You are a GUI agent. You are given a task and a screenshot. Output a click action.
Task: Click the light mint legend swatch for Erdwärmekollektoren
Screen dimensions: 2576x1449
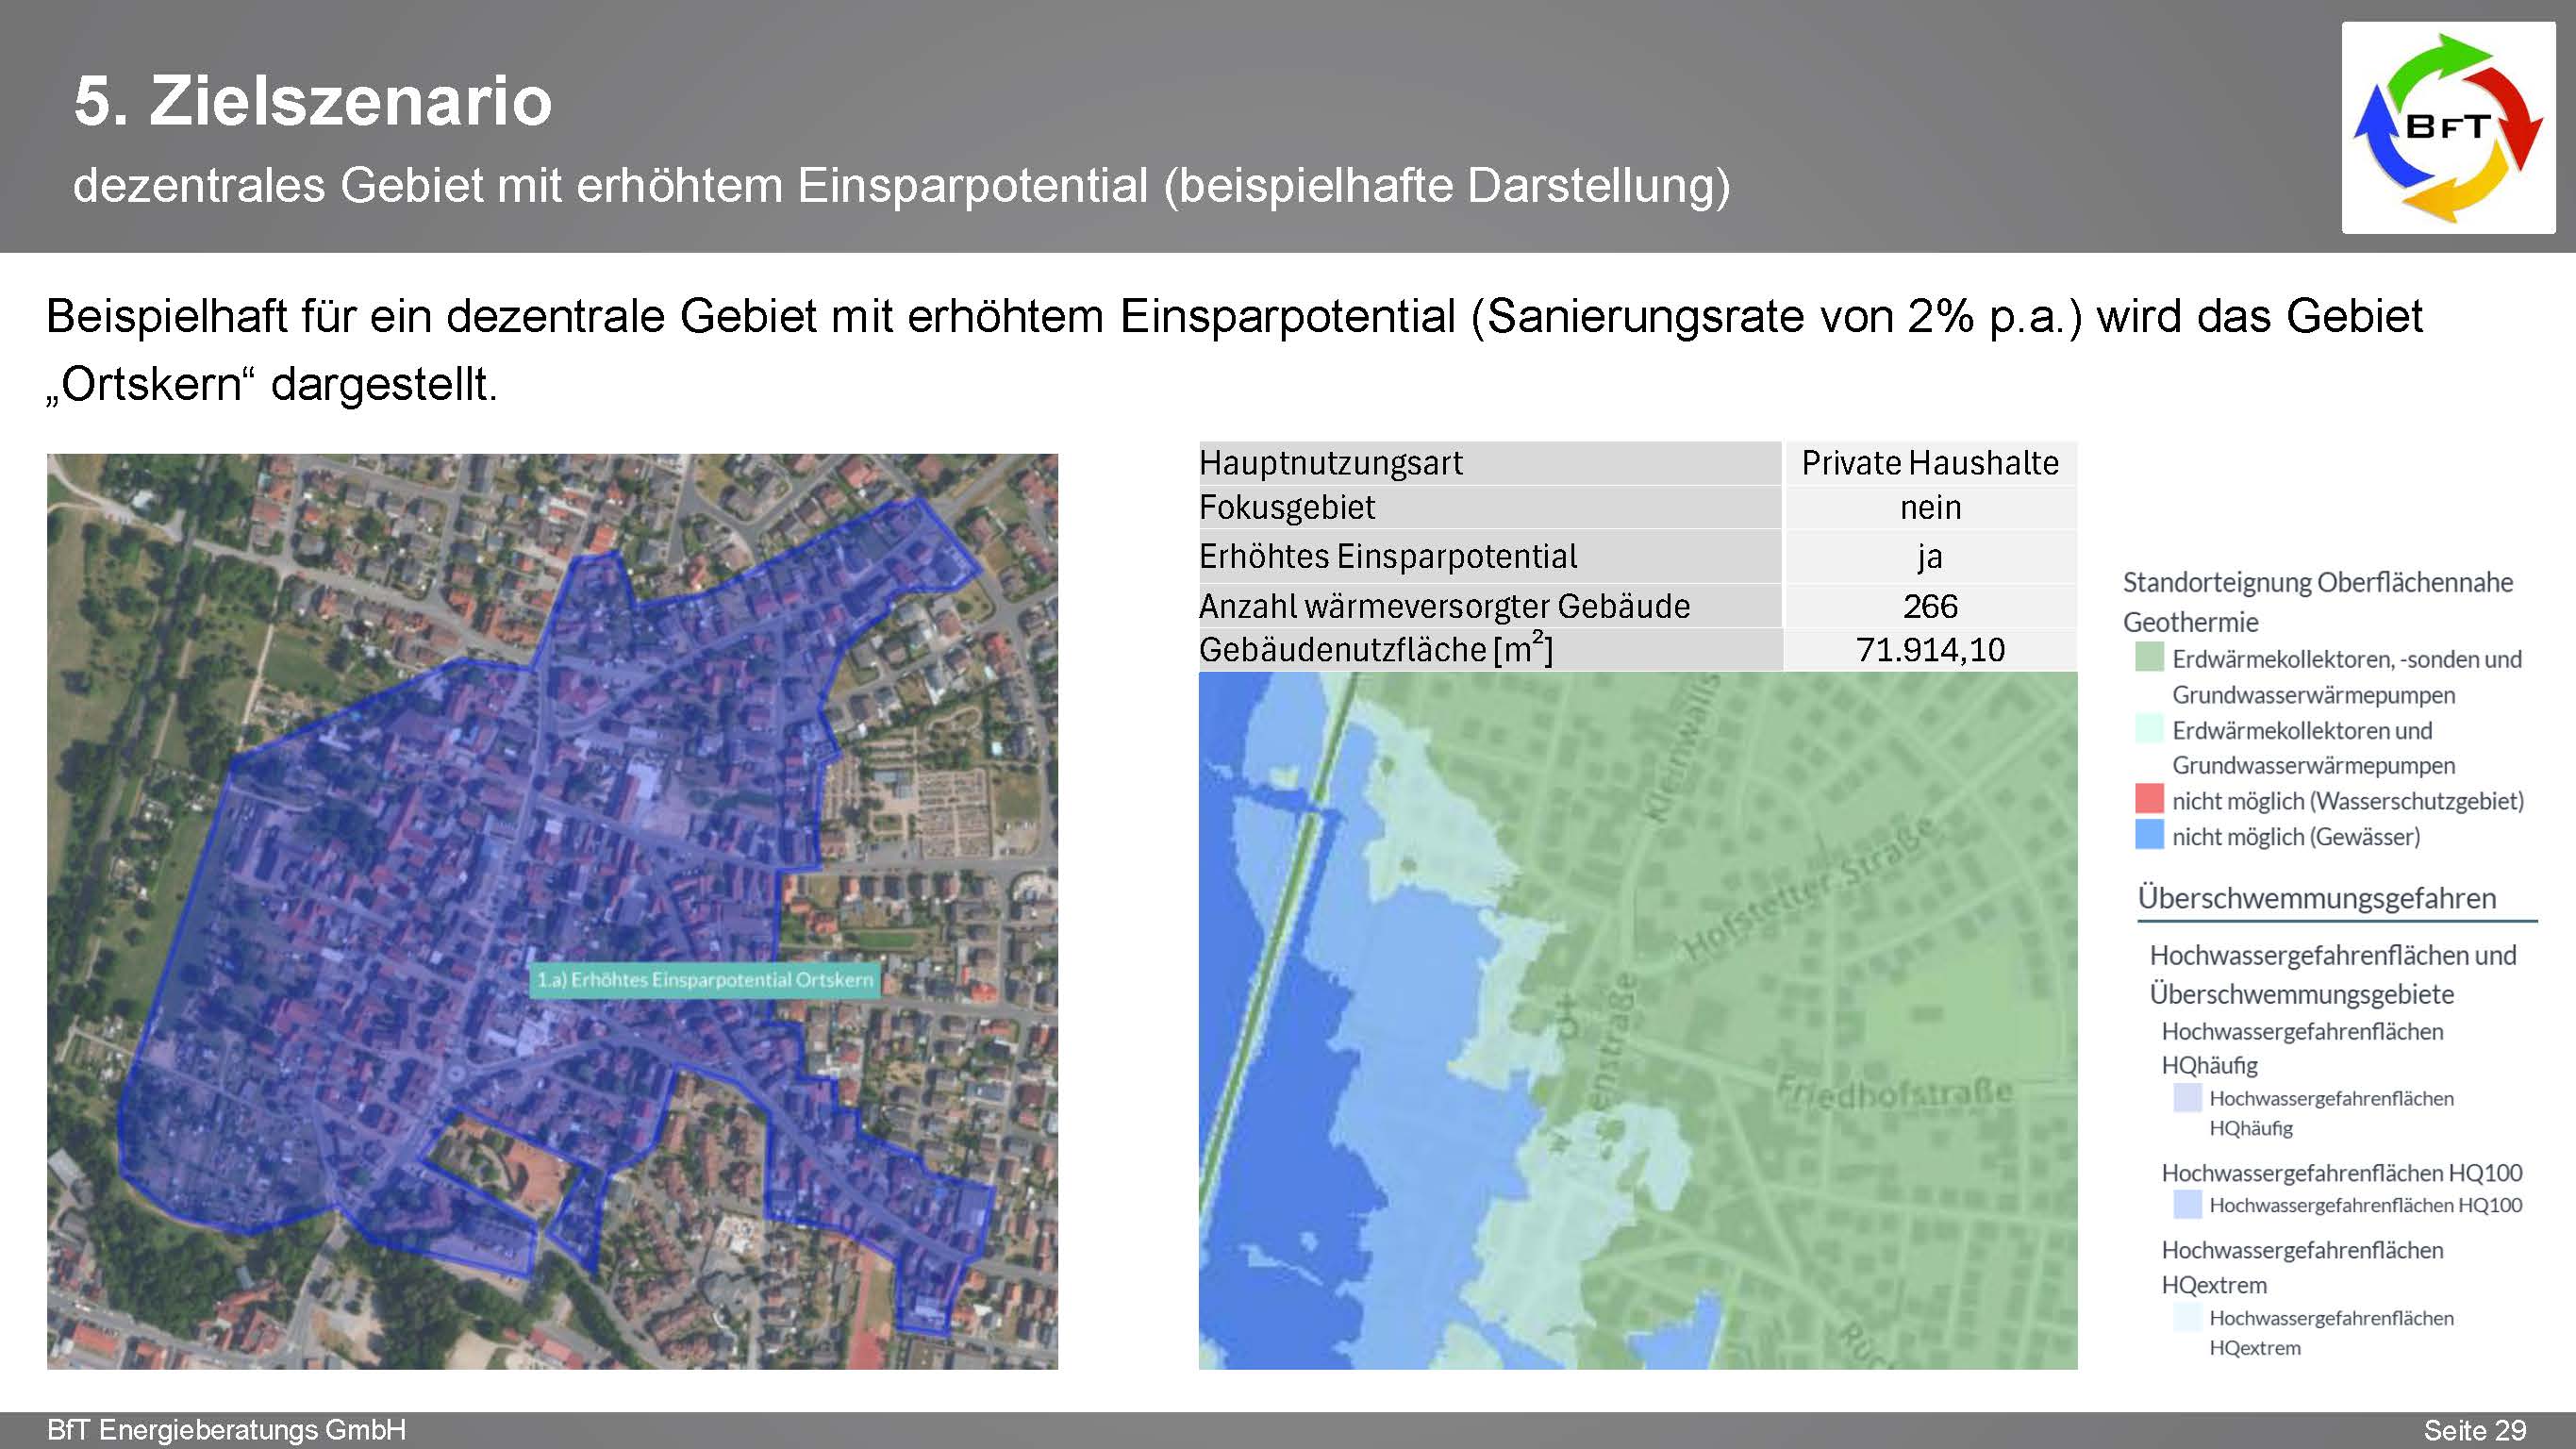pyautogui.click(x=2149, y=729)
